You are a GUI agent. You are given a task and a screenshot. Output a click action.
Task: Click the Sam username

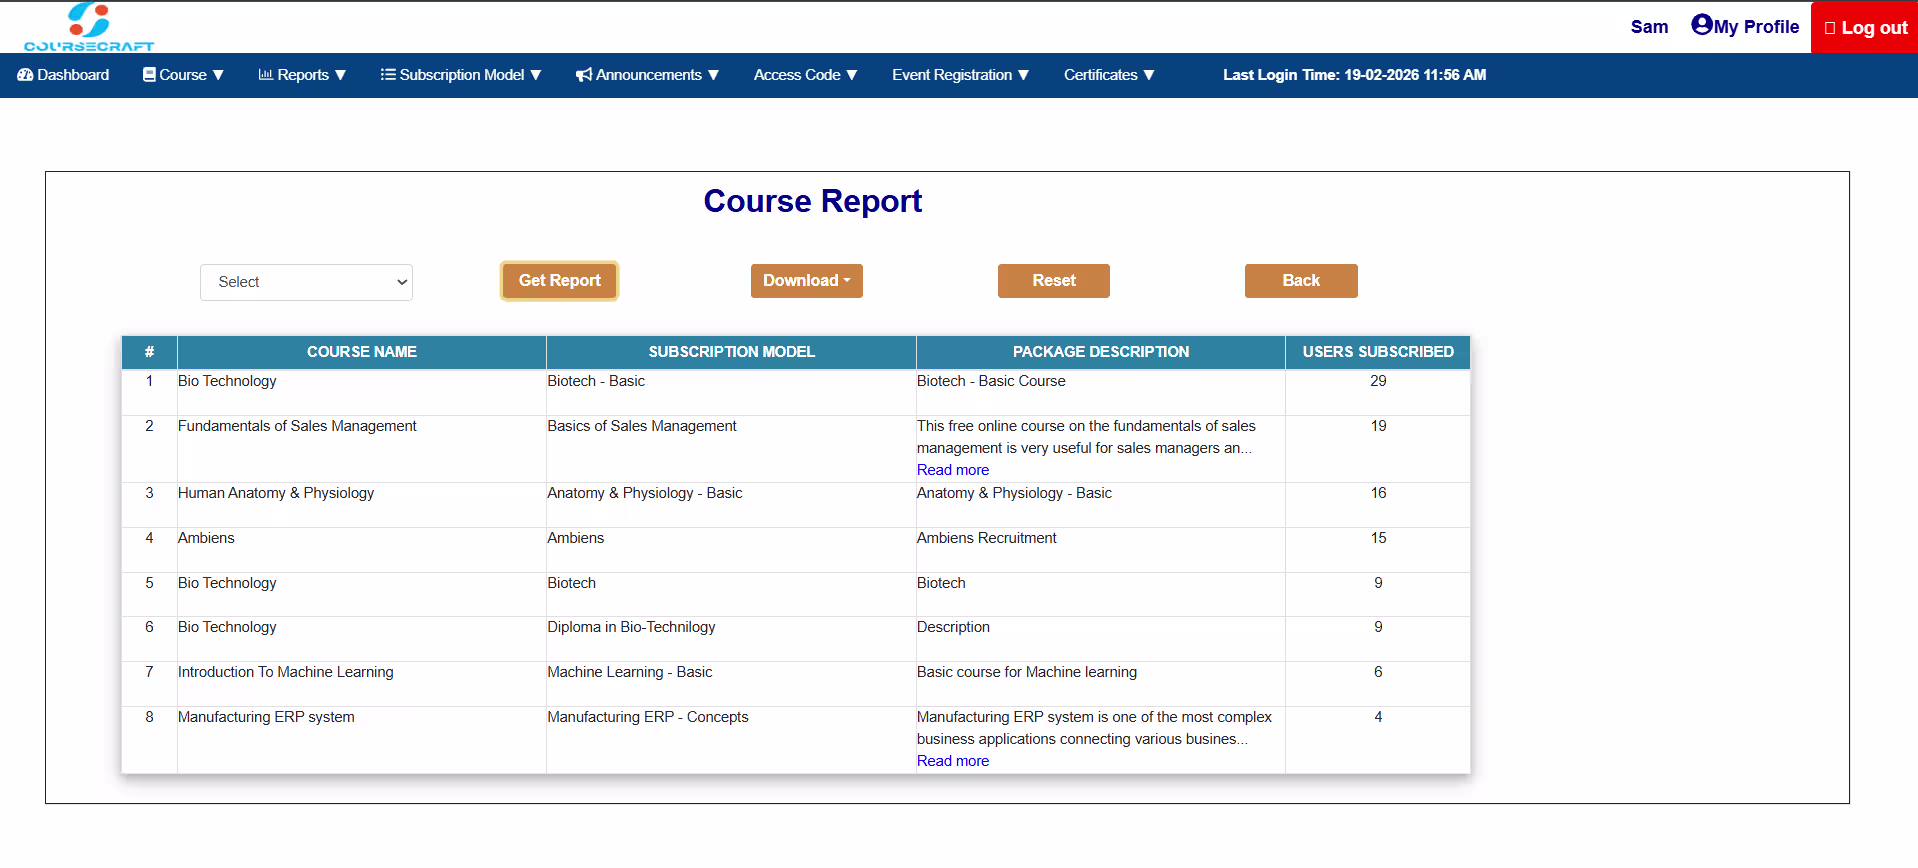coord(1649,27)
